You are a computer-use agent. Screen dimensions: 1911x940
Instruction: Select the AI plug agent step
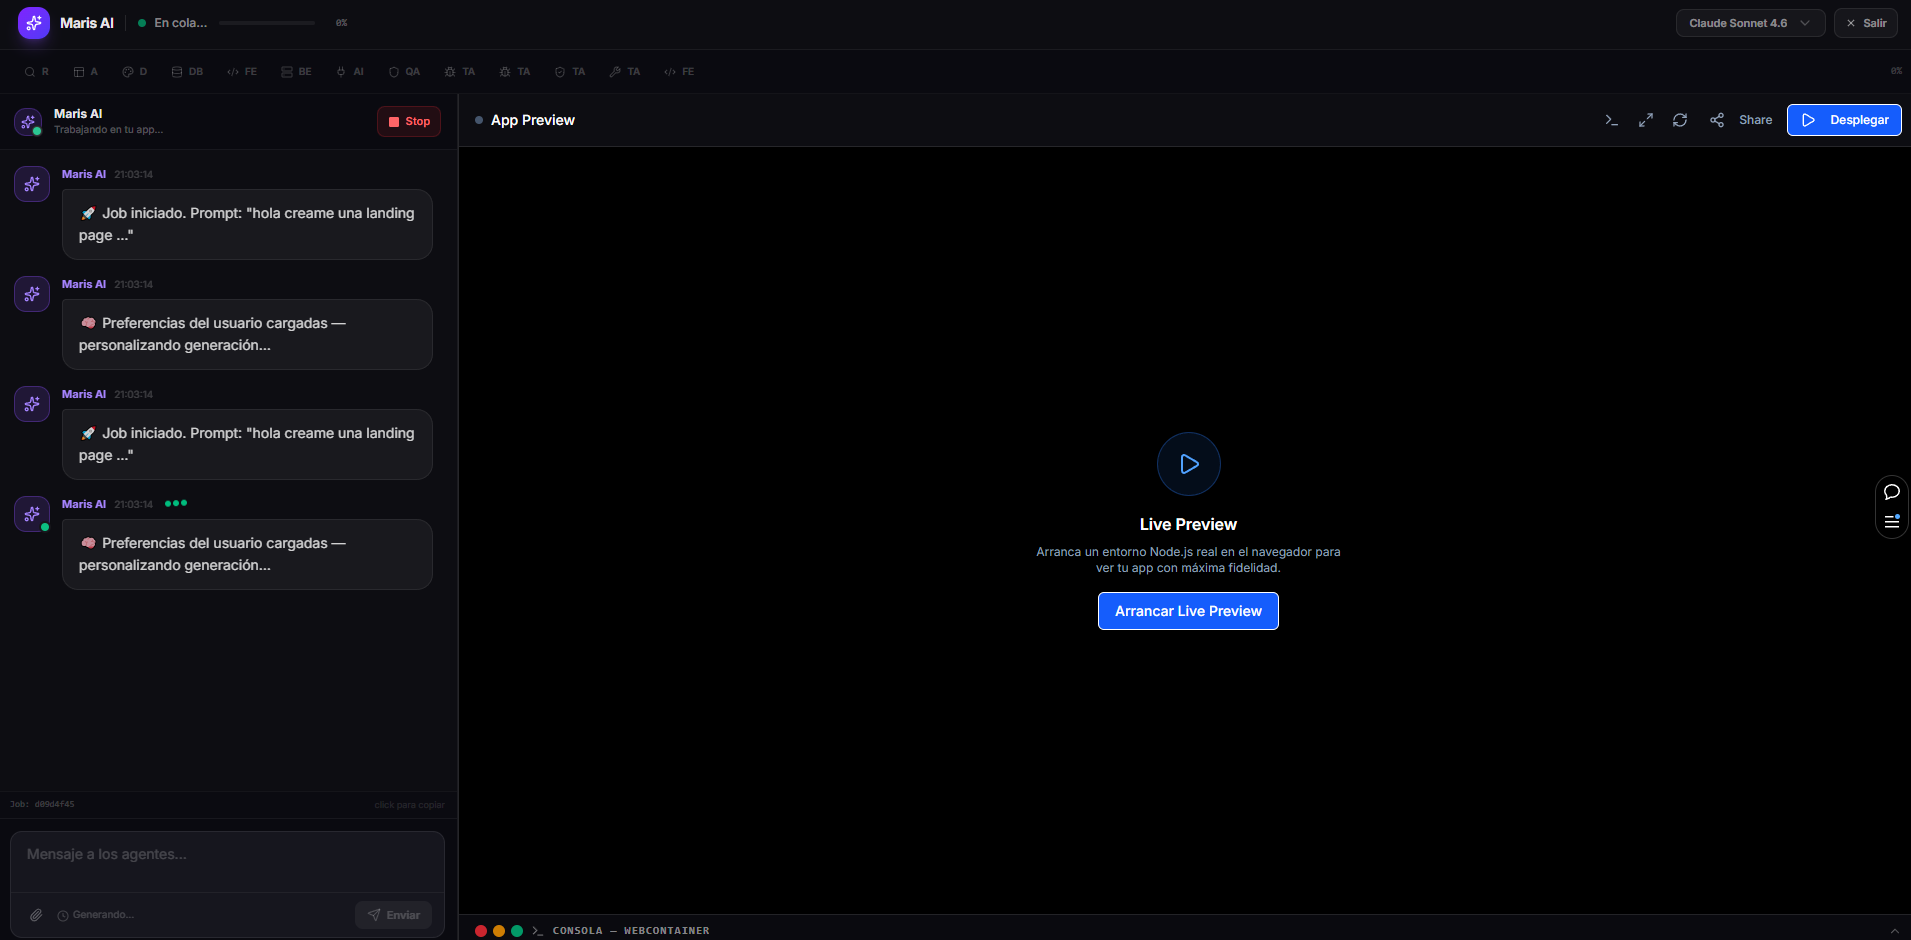(x=350, y=72)
